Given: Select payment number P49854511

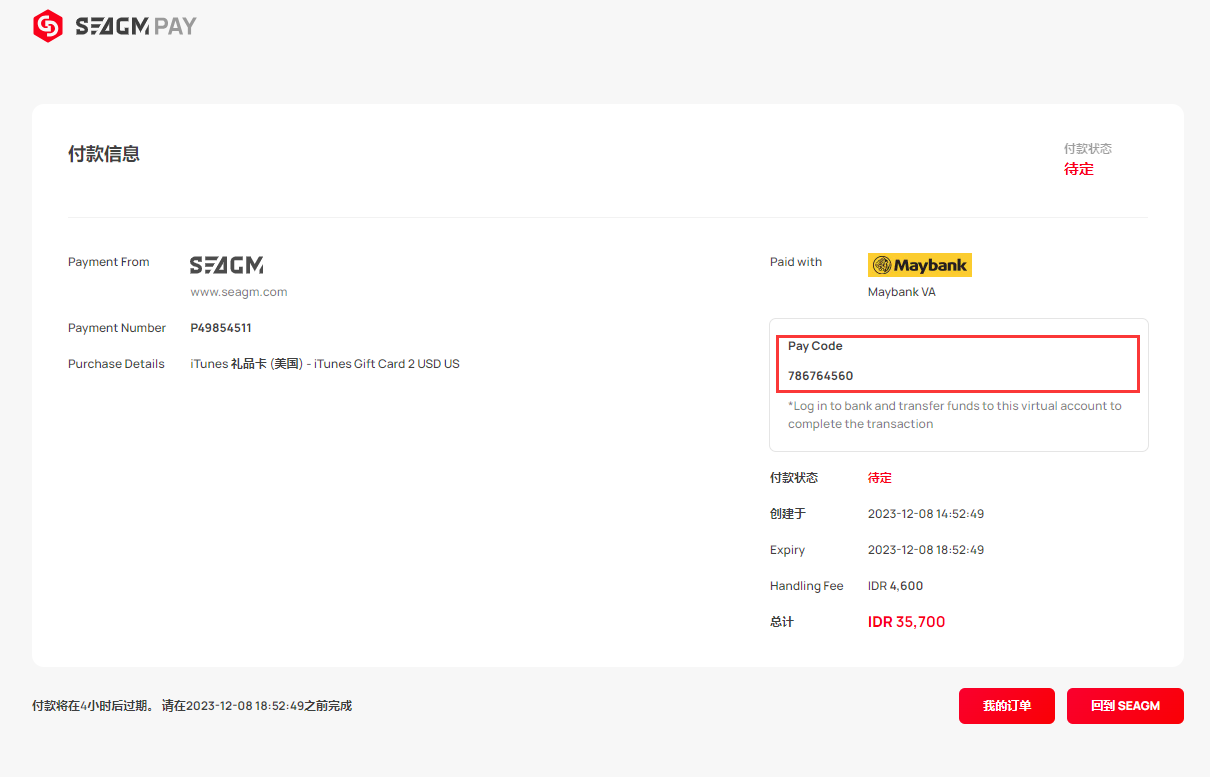Looking at the screenshot, I should click(221, 328).
